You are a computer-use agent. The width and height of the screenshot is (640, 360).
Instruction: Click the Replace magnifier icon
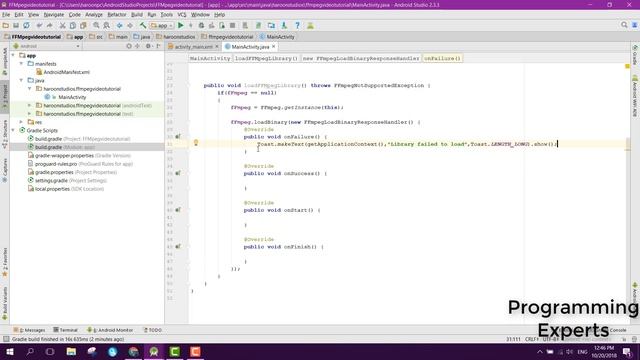pyautogui.click(x=107, y=25)
